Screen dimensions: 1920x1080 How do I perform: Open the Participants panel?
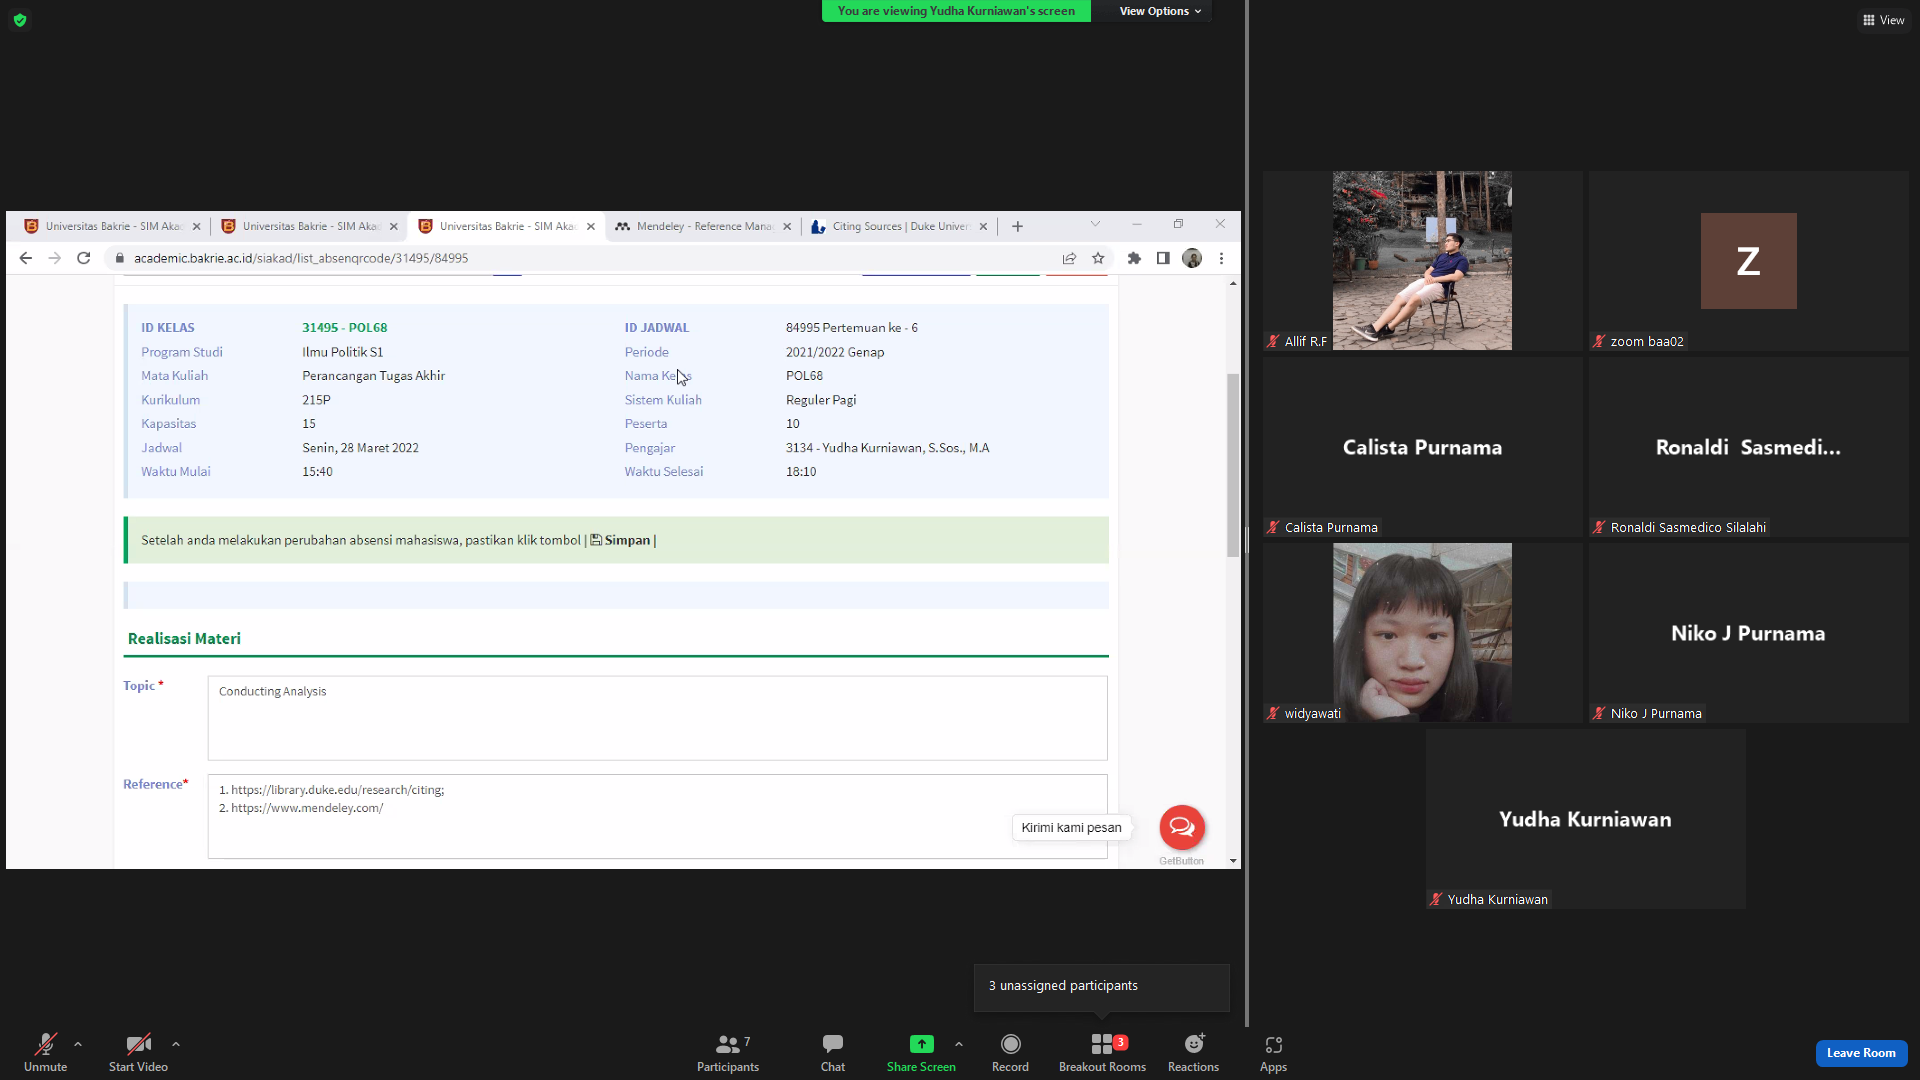point(728,1052)
